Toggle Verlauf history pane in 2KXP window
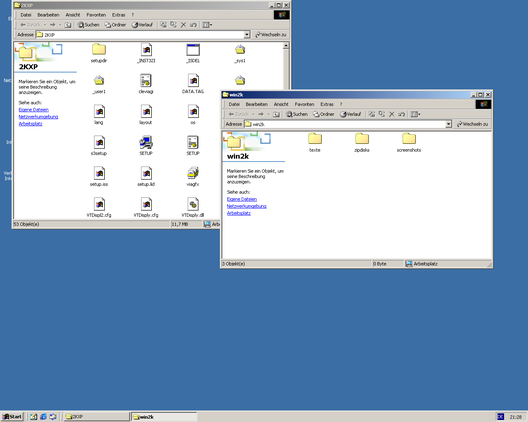This screenshot has width=528, height=422. 142,25
